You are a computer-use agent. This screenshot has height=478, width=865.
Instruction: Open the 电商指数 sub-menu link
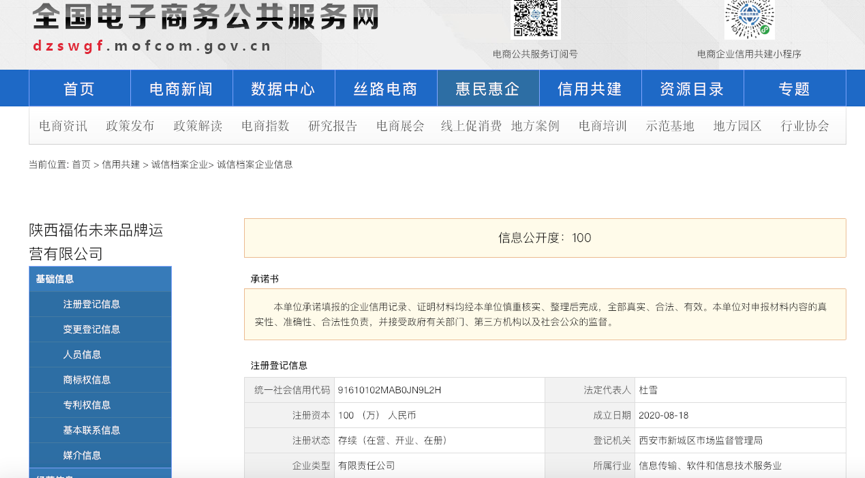(x=265, y=126)
